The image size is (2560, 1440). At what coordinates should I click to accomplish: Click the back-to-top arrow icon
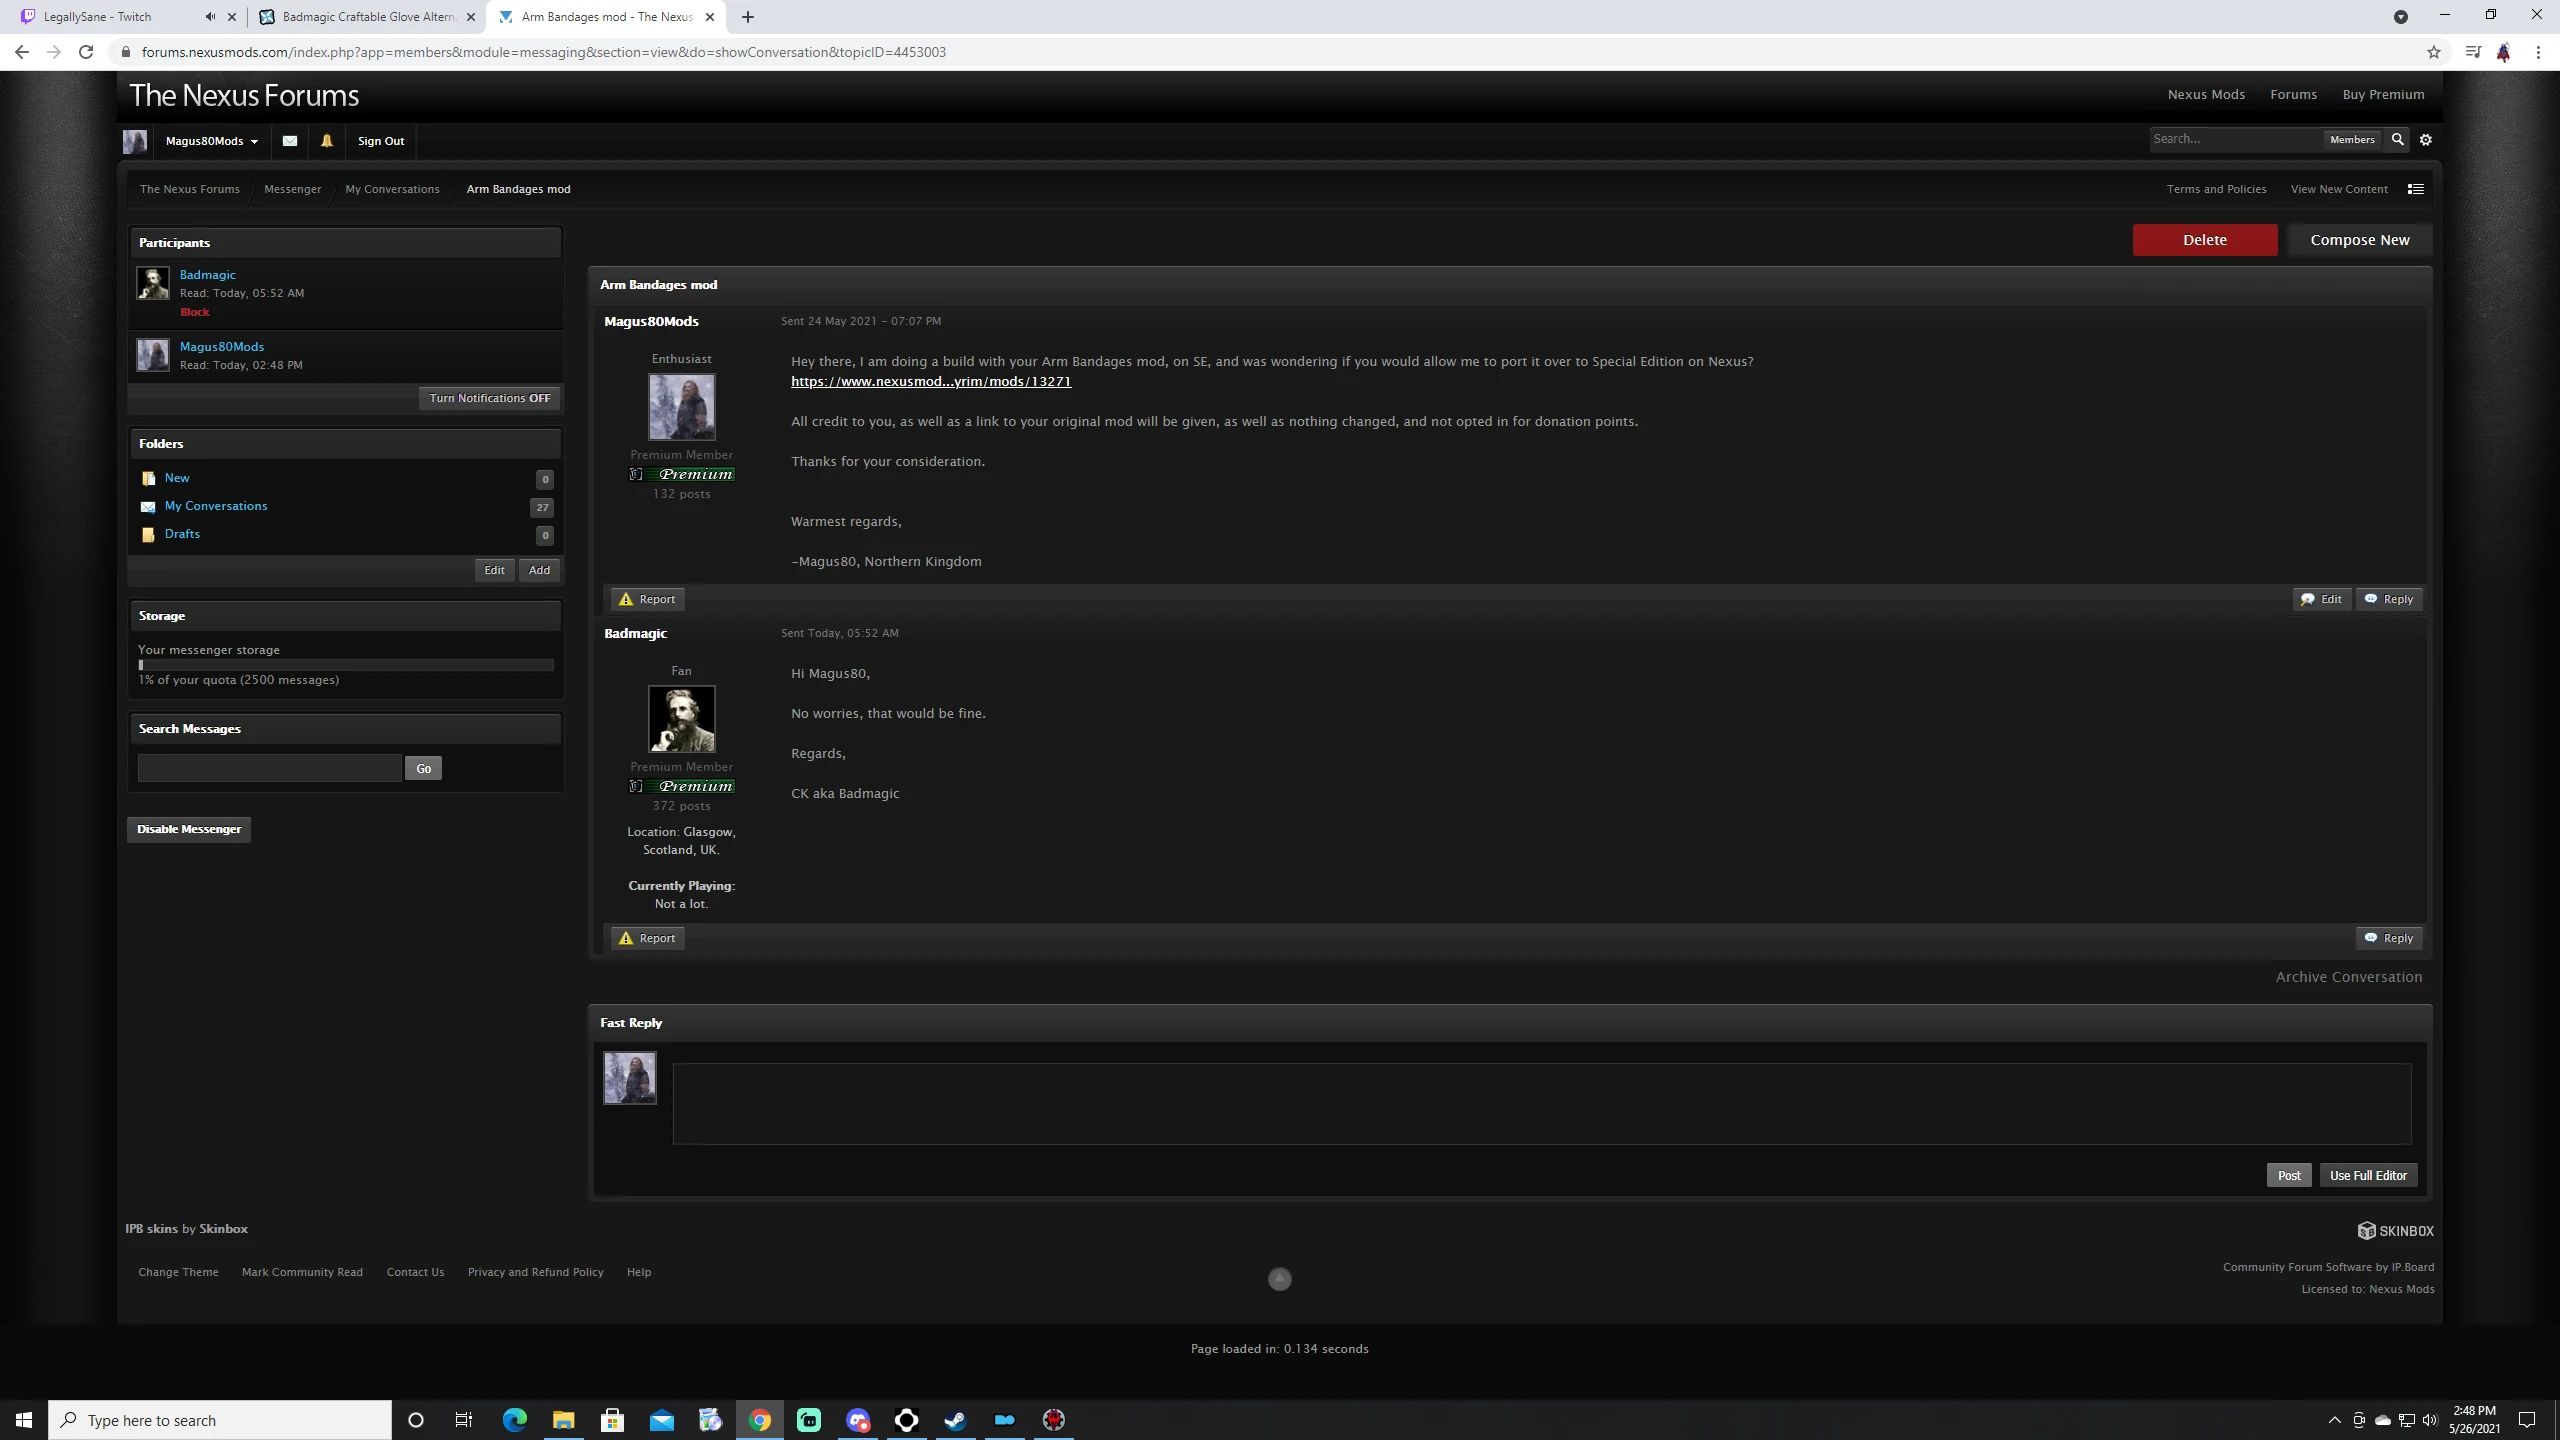click(1279, 1279)
